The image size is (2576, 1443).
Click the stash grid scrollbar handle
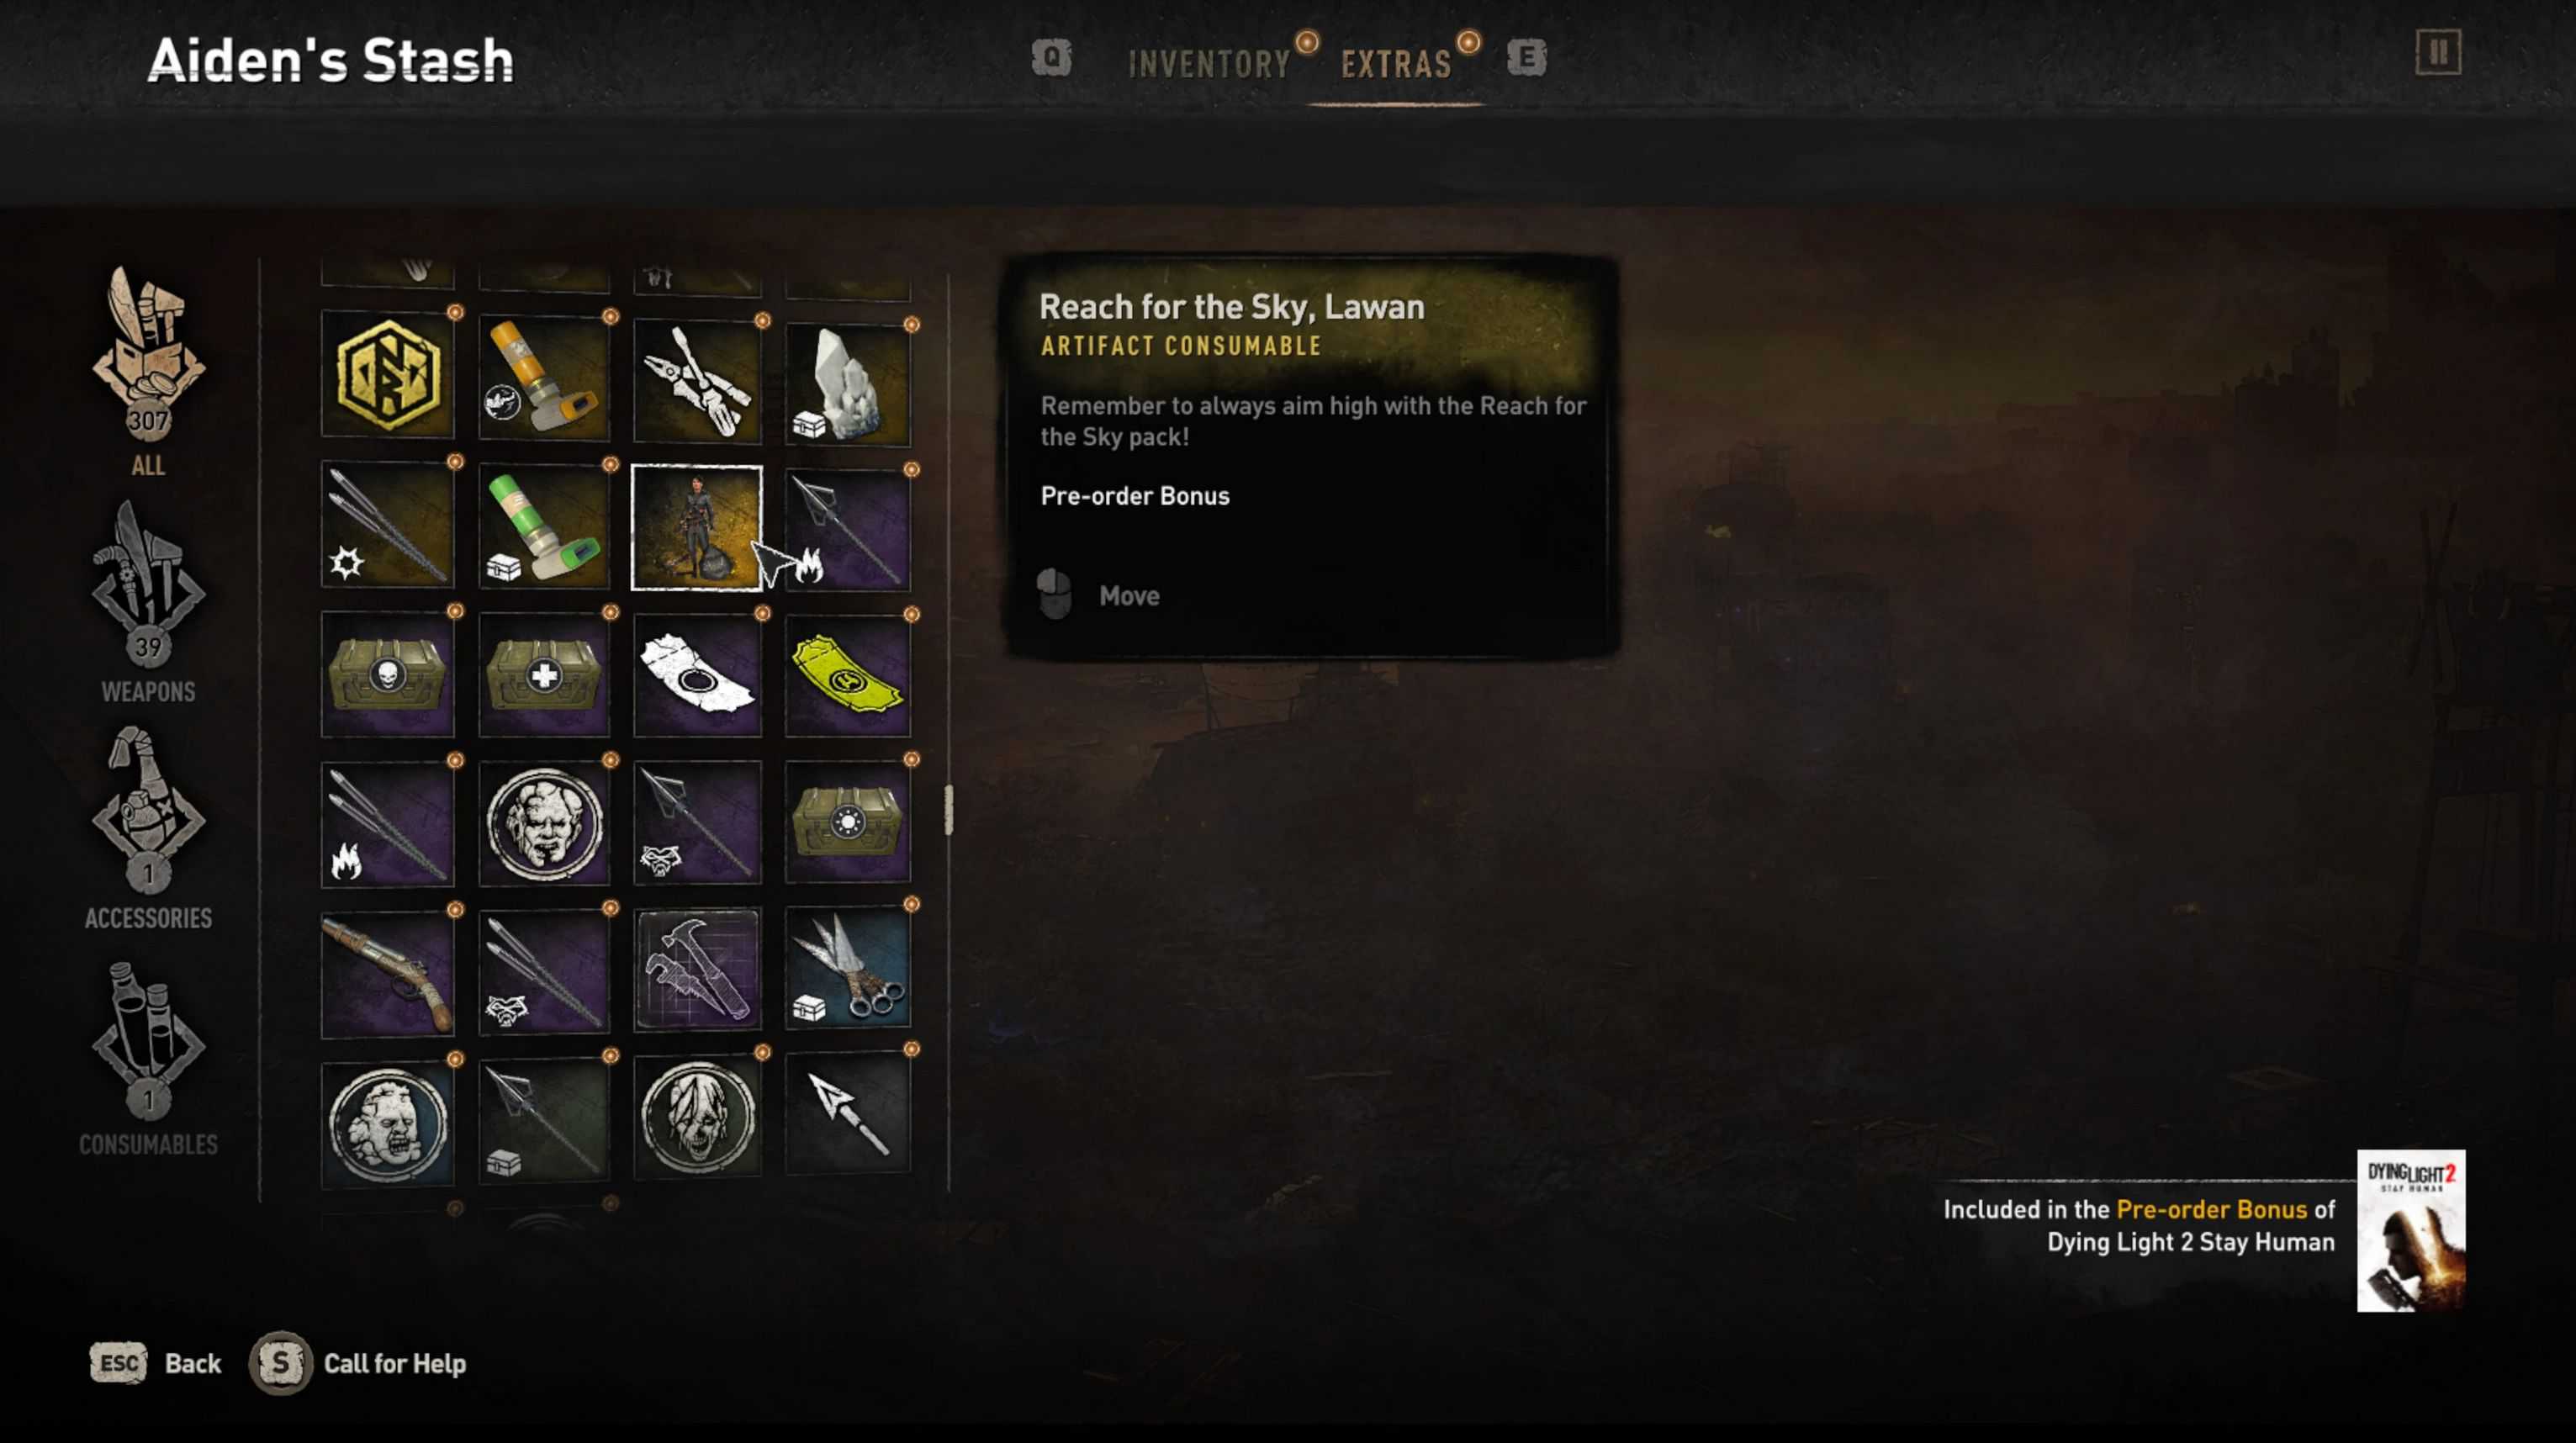click(948, 809)
